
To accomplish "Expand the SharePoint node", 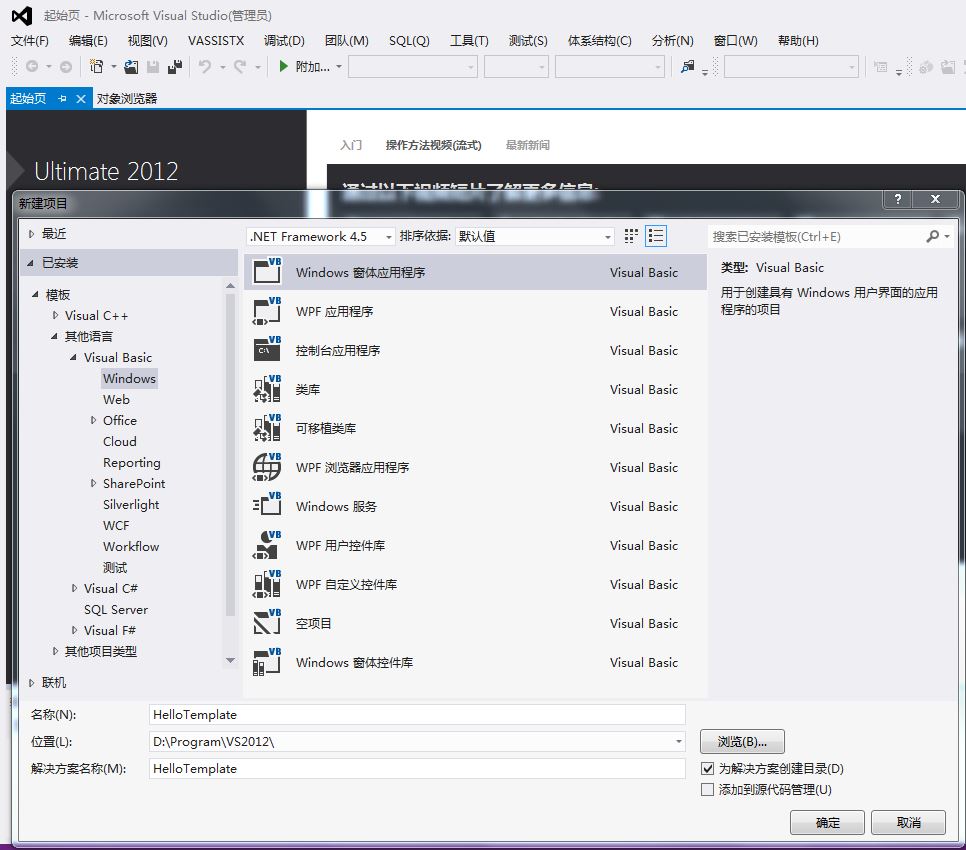I will (94, 484).
